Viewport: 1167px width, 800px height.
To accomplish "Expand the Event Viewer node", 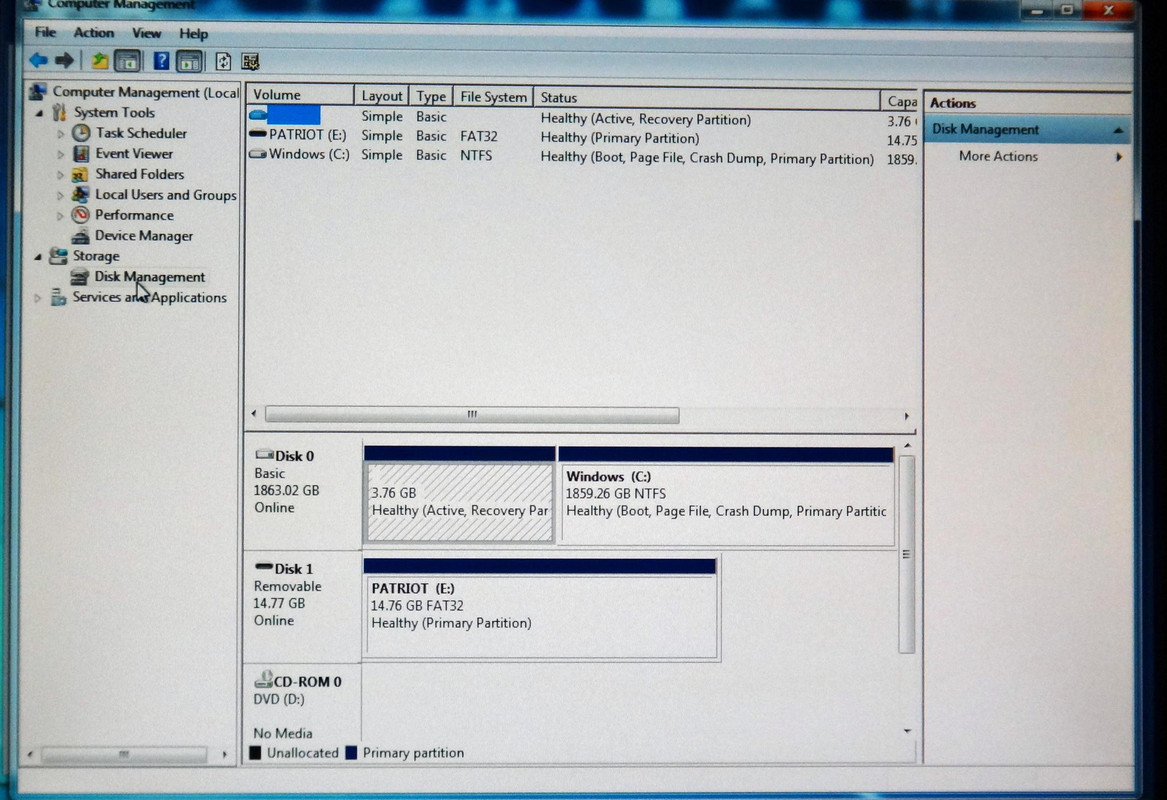I will point(60,155).
